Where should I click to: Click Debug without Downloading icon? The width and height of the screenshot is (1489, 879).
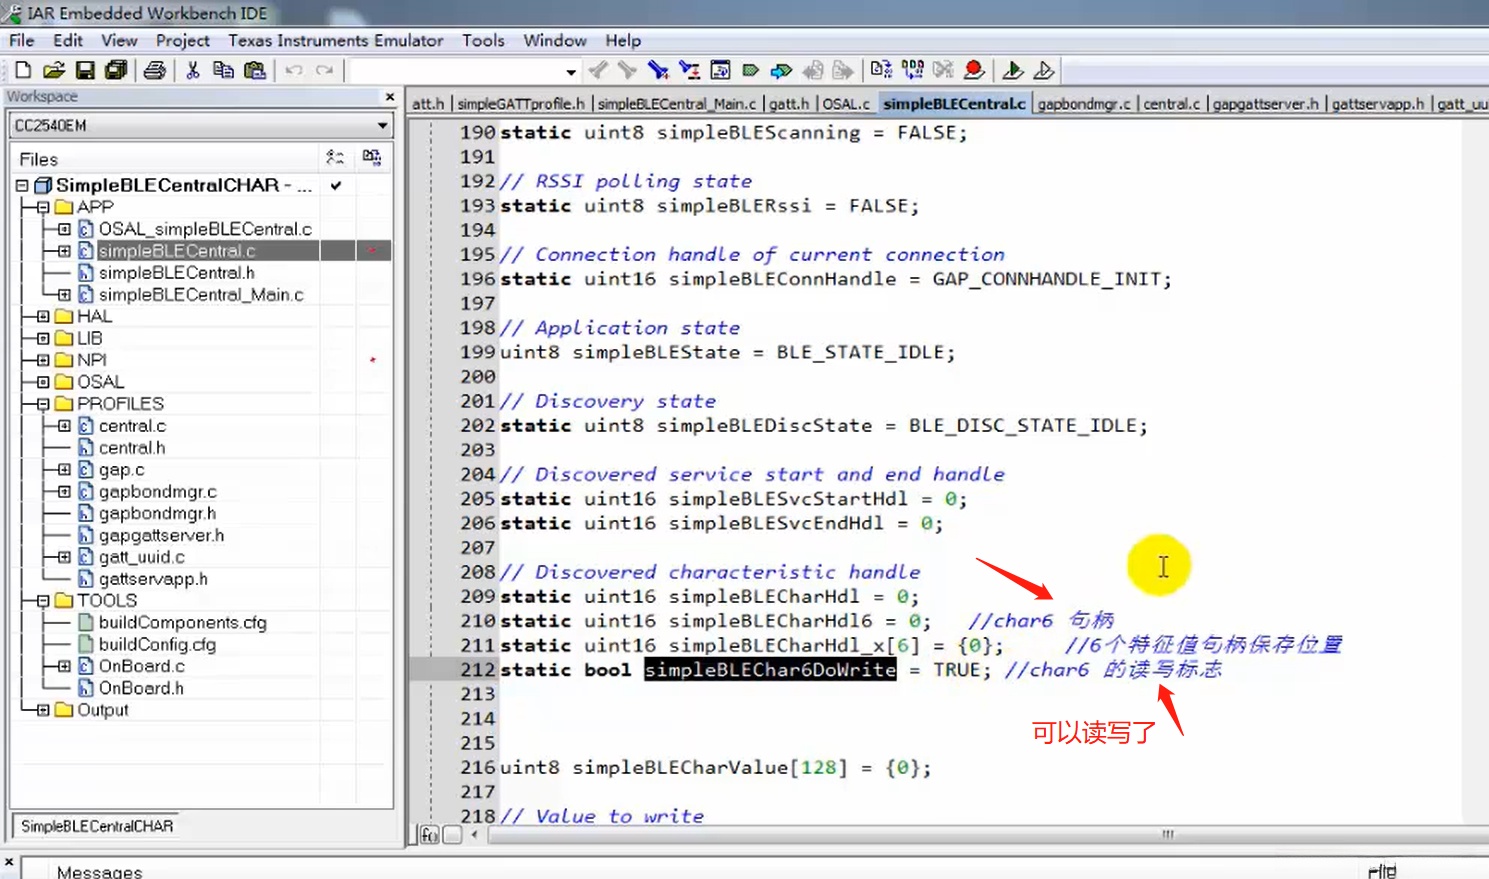(x=1044, y=70)
